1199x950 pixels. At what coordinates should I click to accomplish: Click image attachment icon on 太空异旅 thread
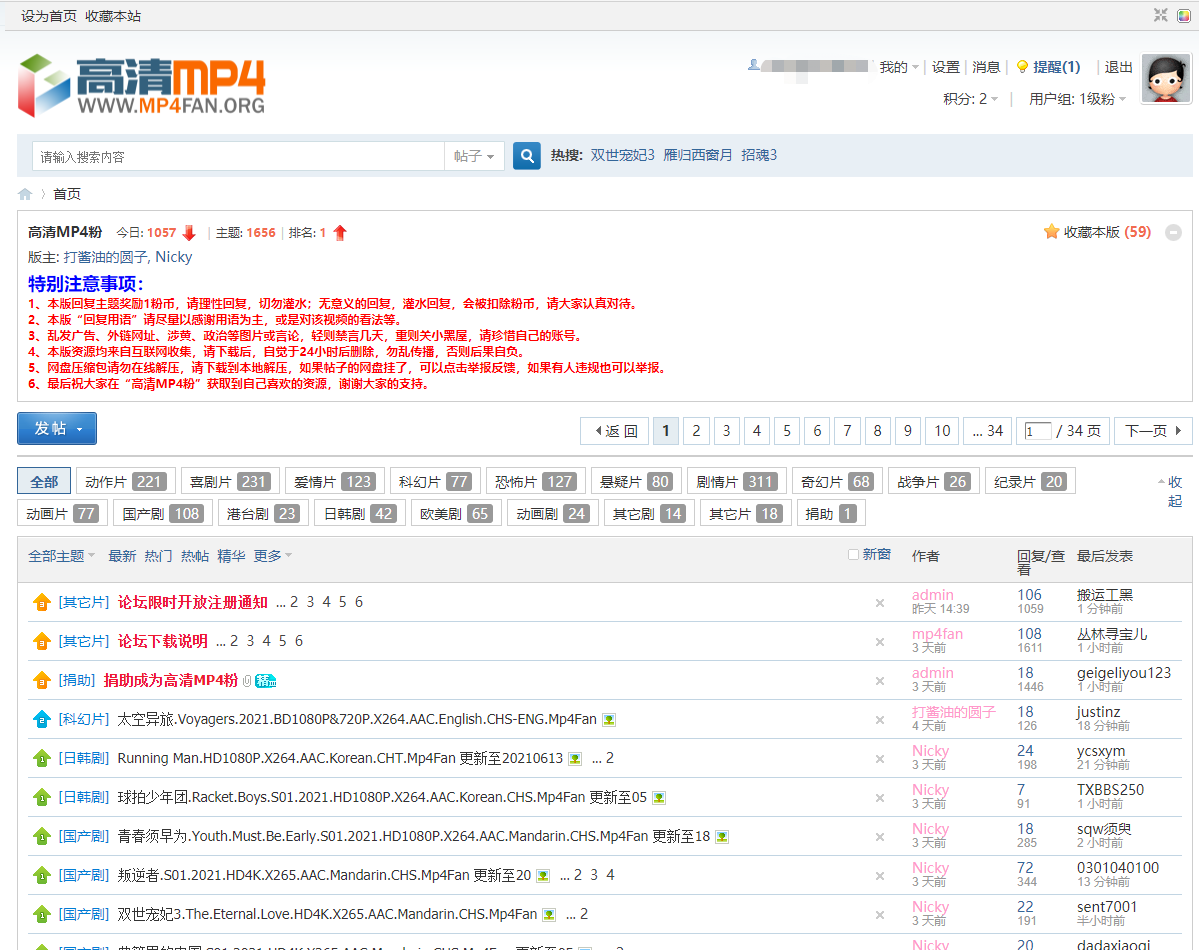pos(609,720)
